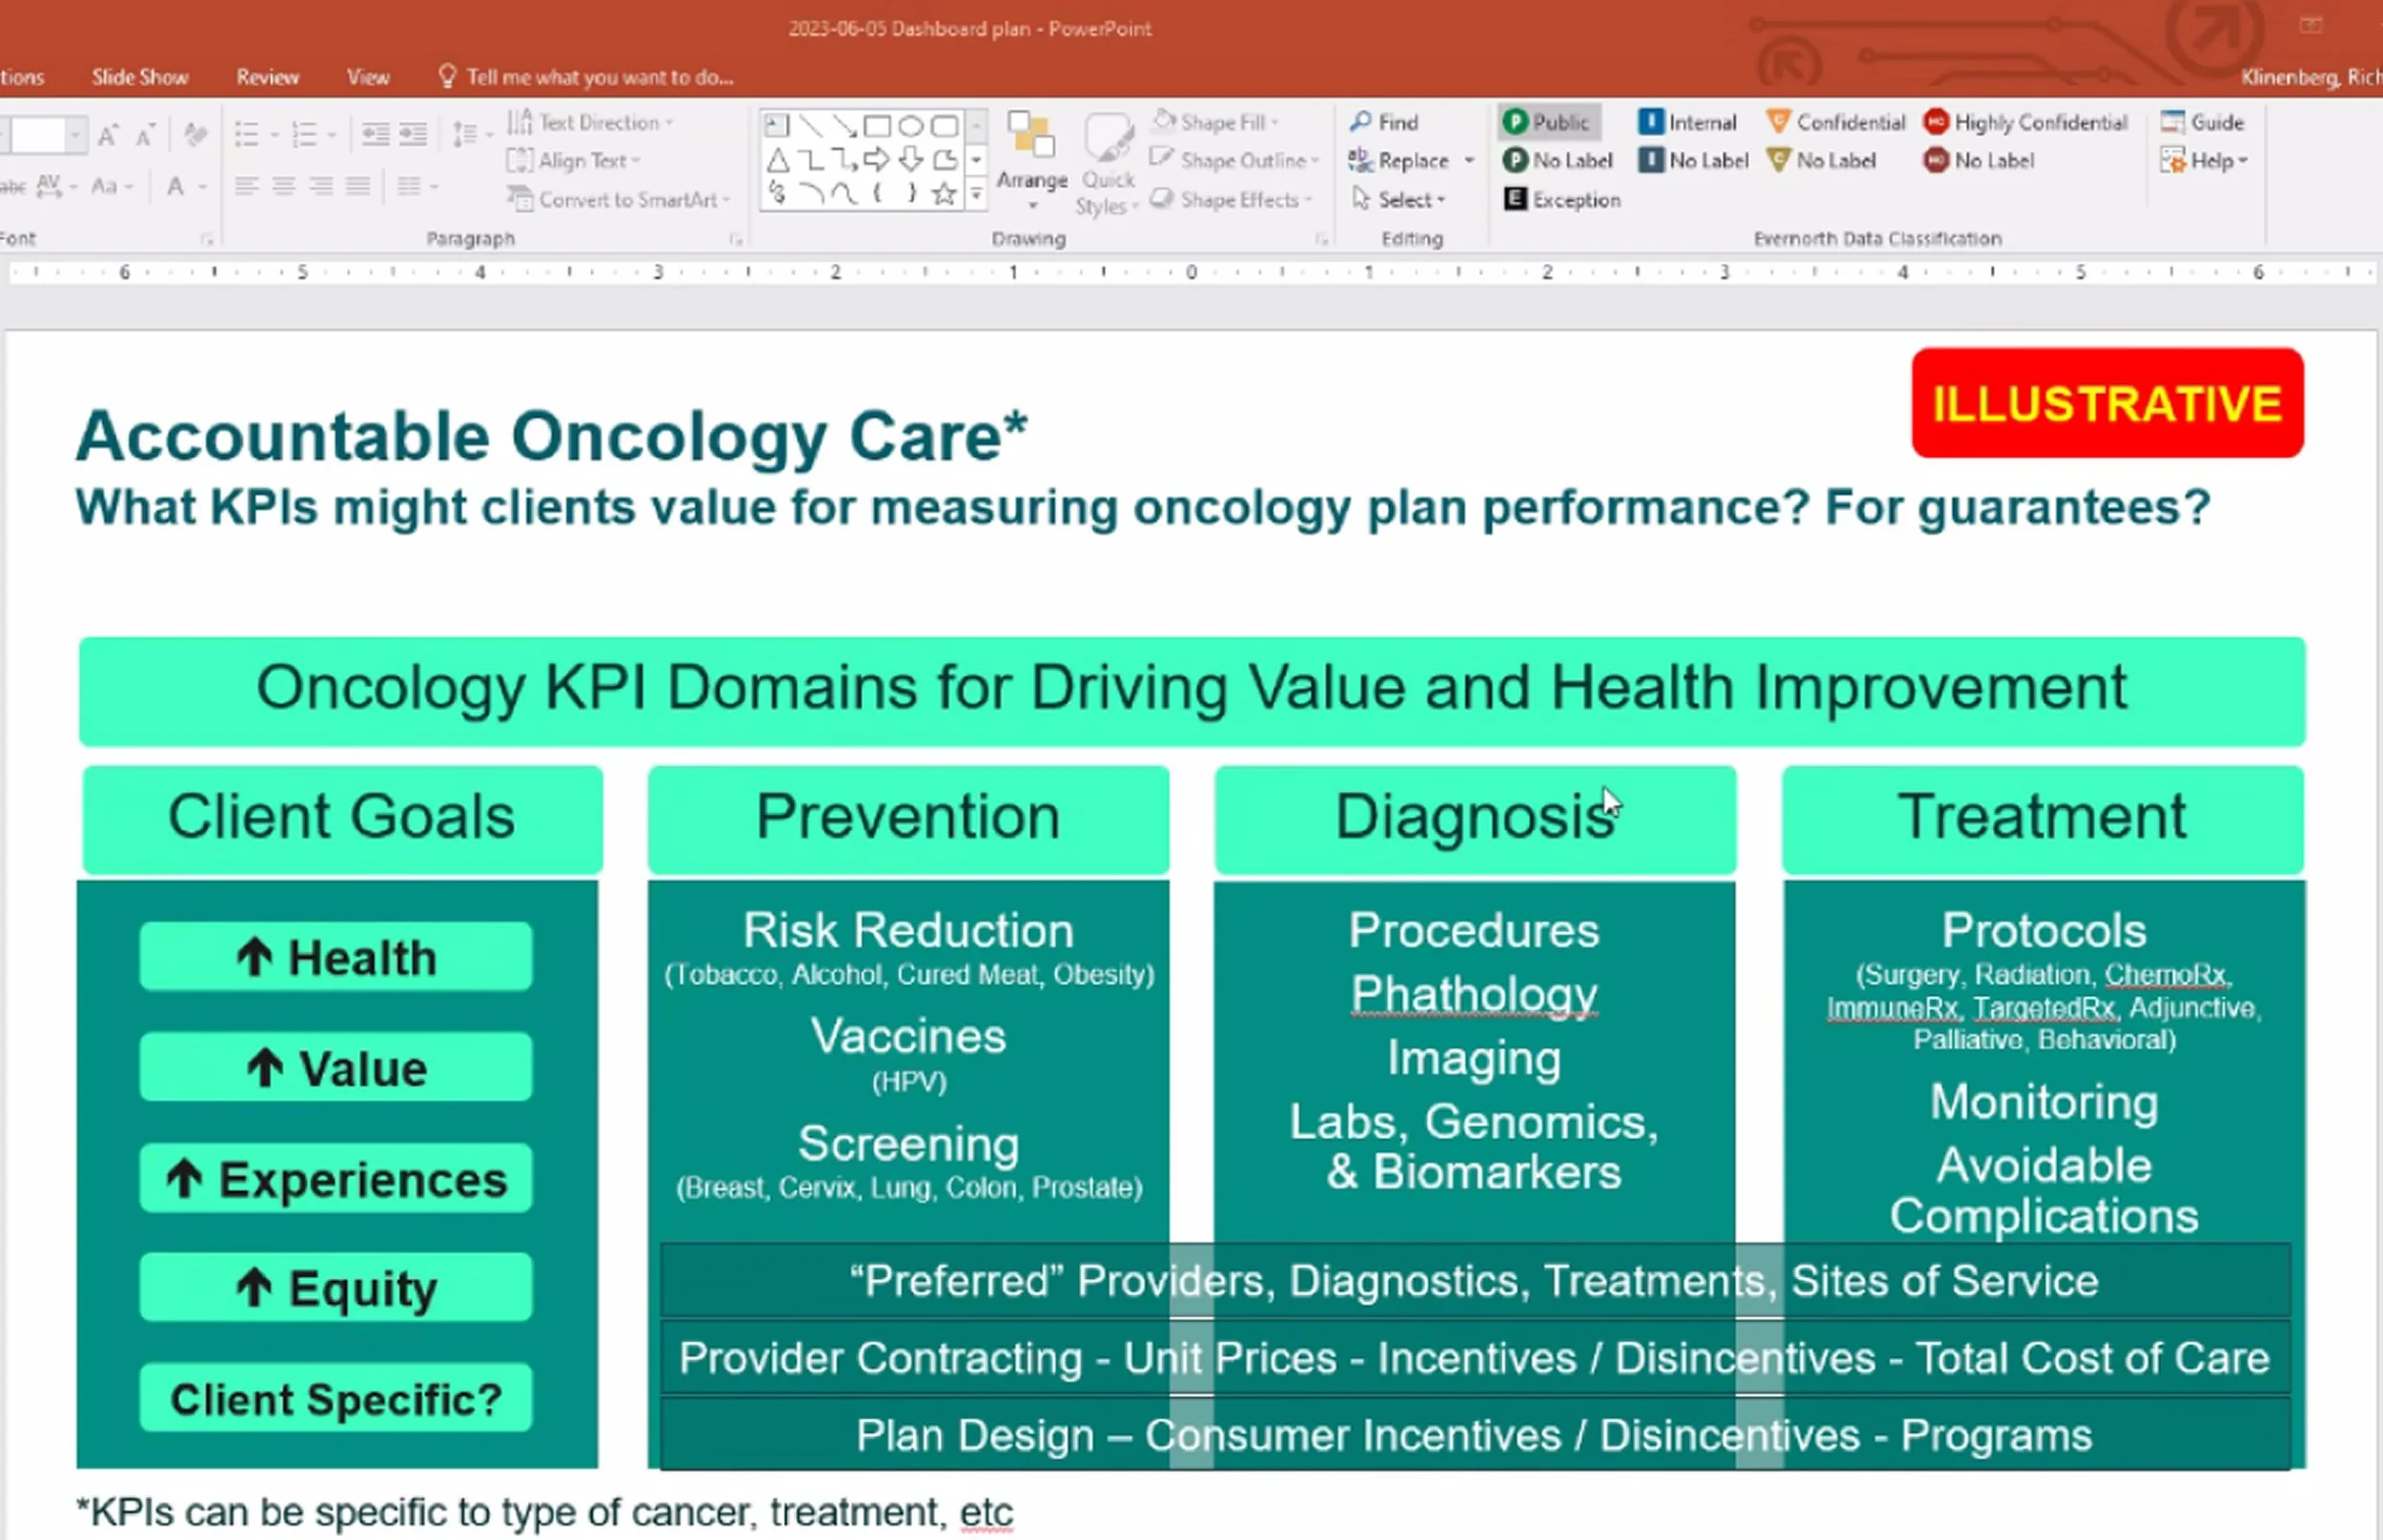Select the right arrow block shape
2383x1540 pixels.
(877, 160)
